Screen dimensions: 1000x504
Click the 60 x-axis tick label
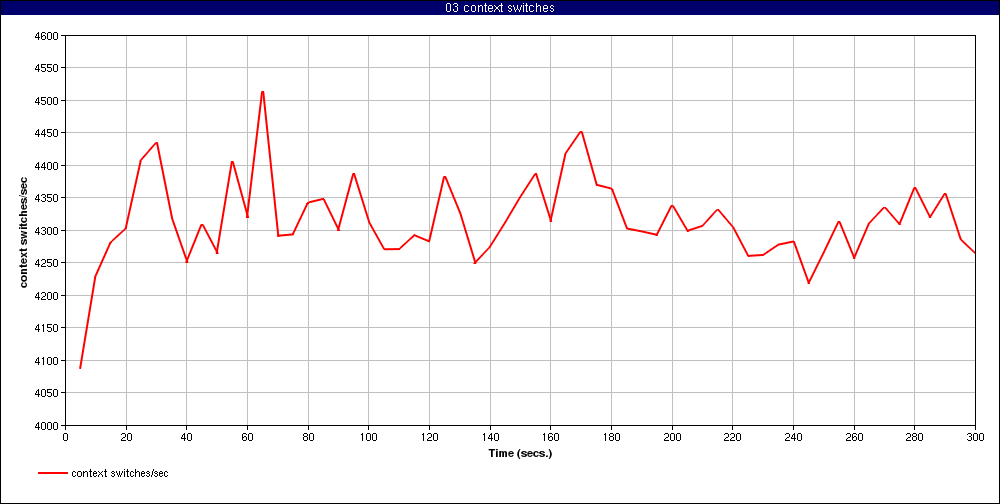pos(247,437)
